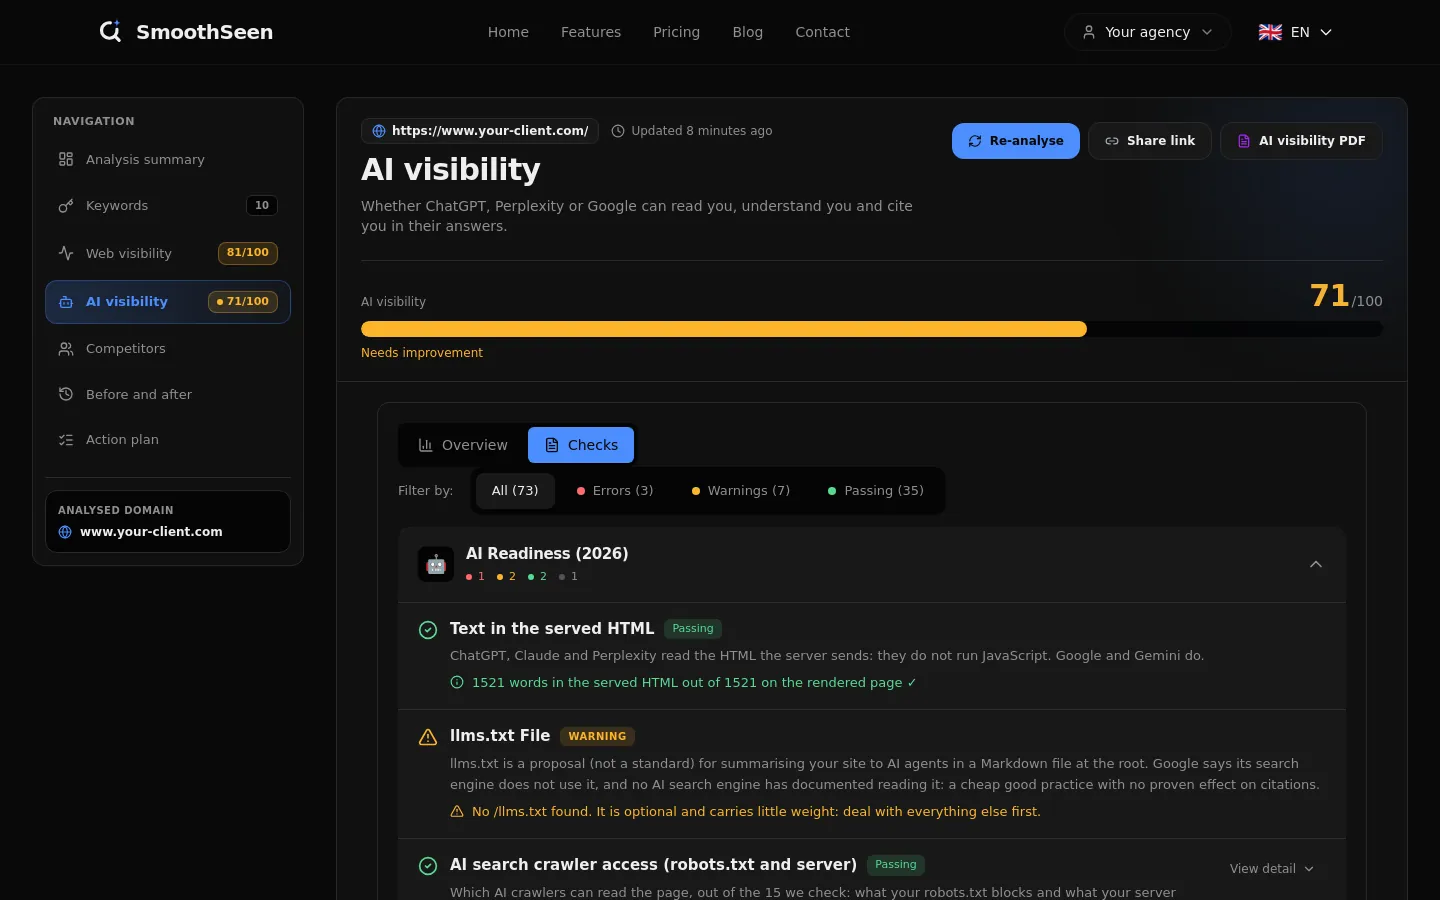Click the user icon in Your agency
1440x900 pixels.
tap(1089, 32)
